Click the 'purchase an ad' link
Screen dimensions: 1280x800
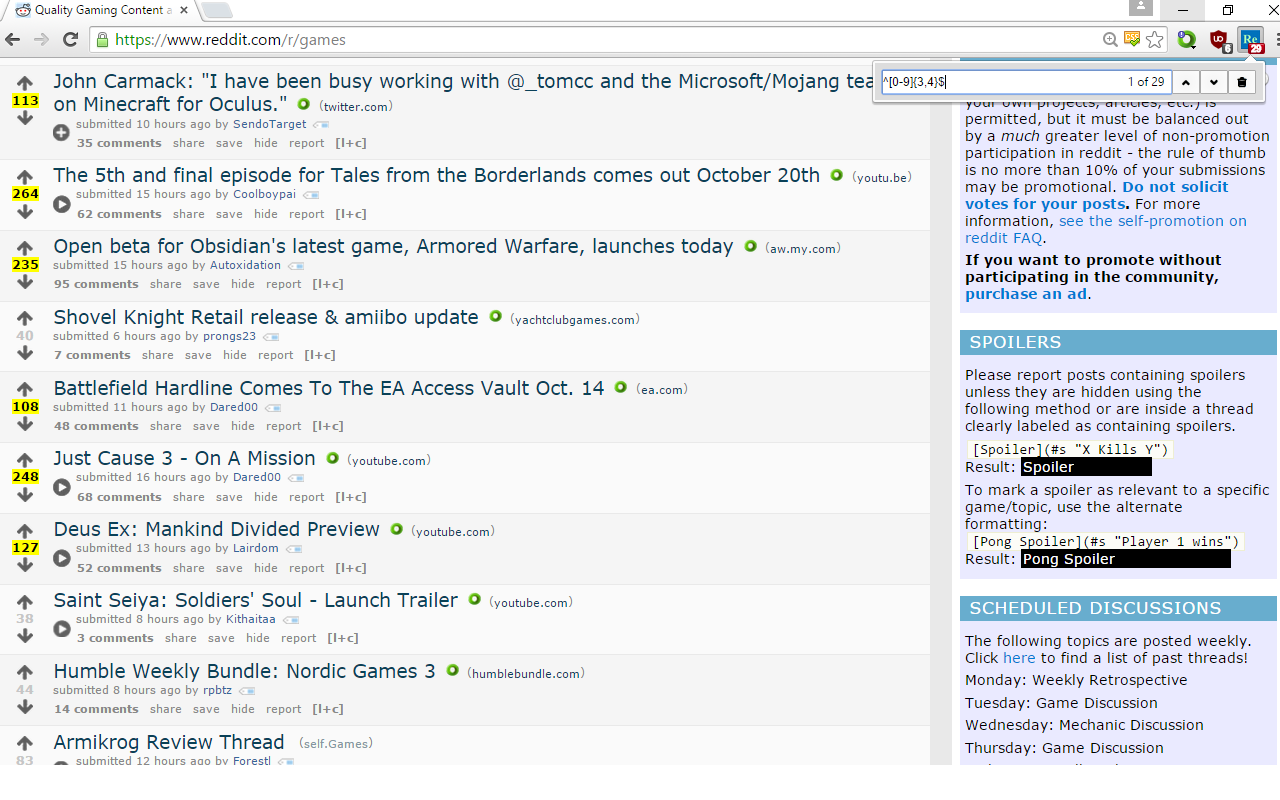1026,294
